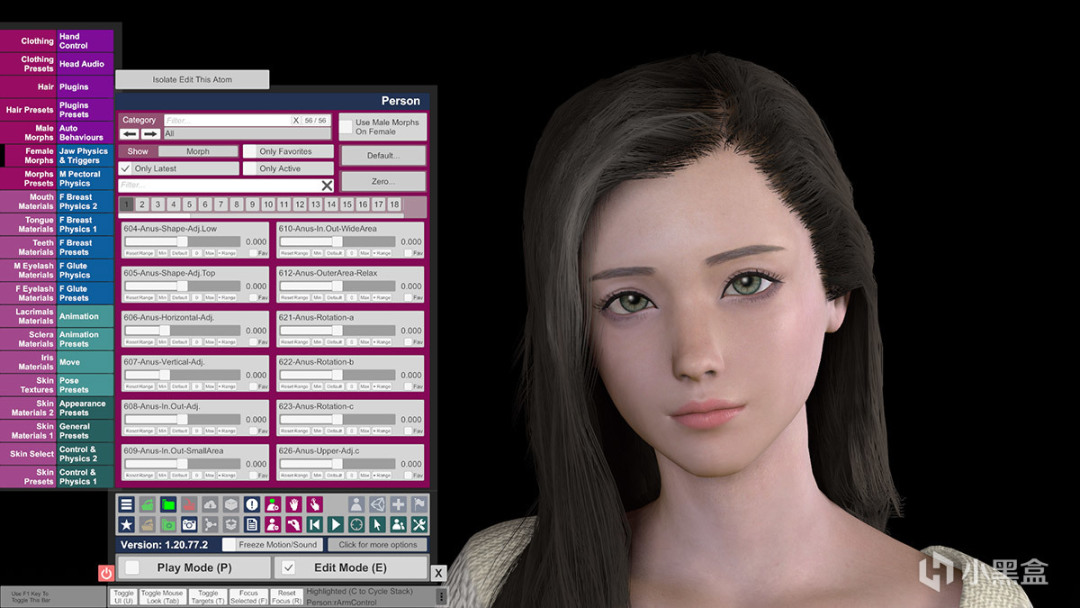1080x608 pixels.
Task: Click the document page icon
Action: pyautogui.click(x=252, y=525)
